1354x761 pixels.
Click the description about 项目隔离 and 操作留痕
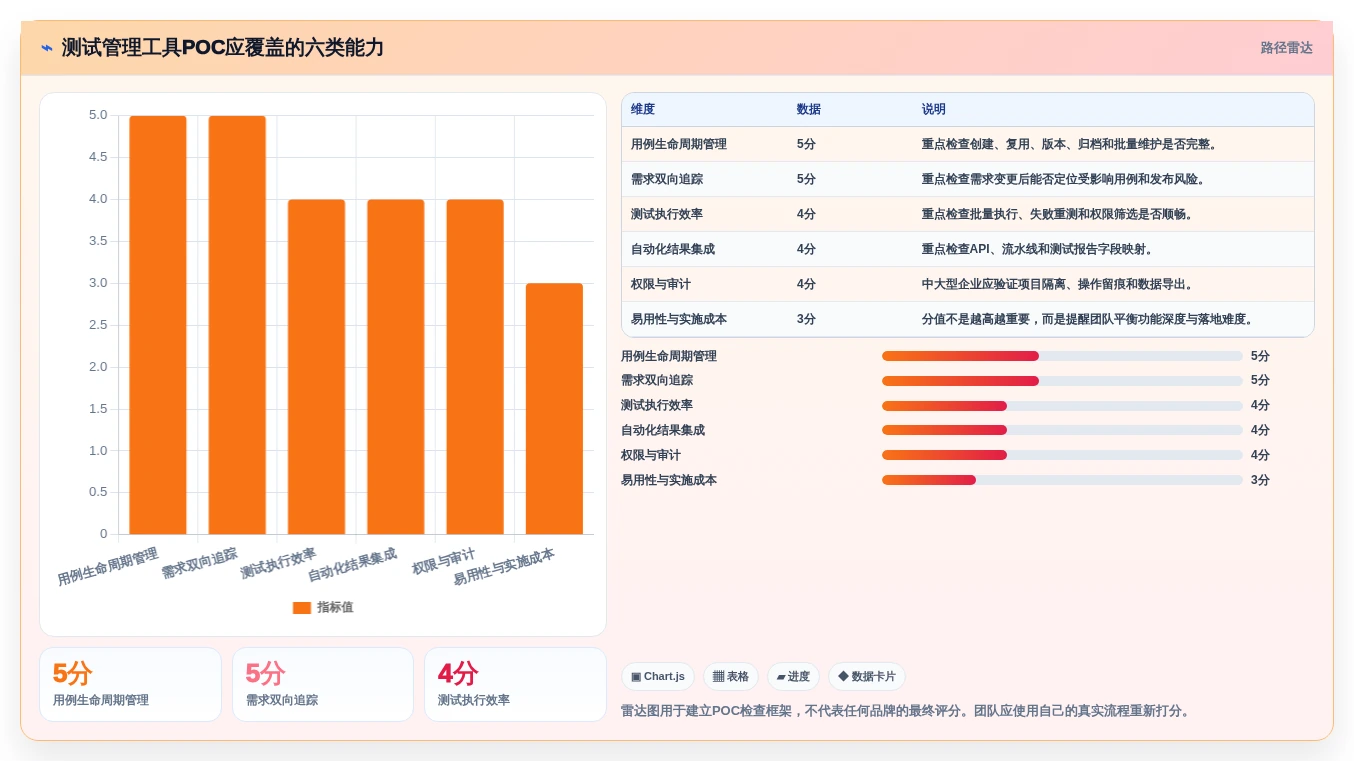click(x=1058, y=284)
